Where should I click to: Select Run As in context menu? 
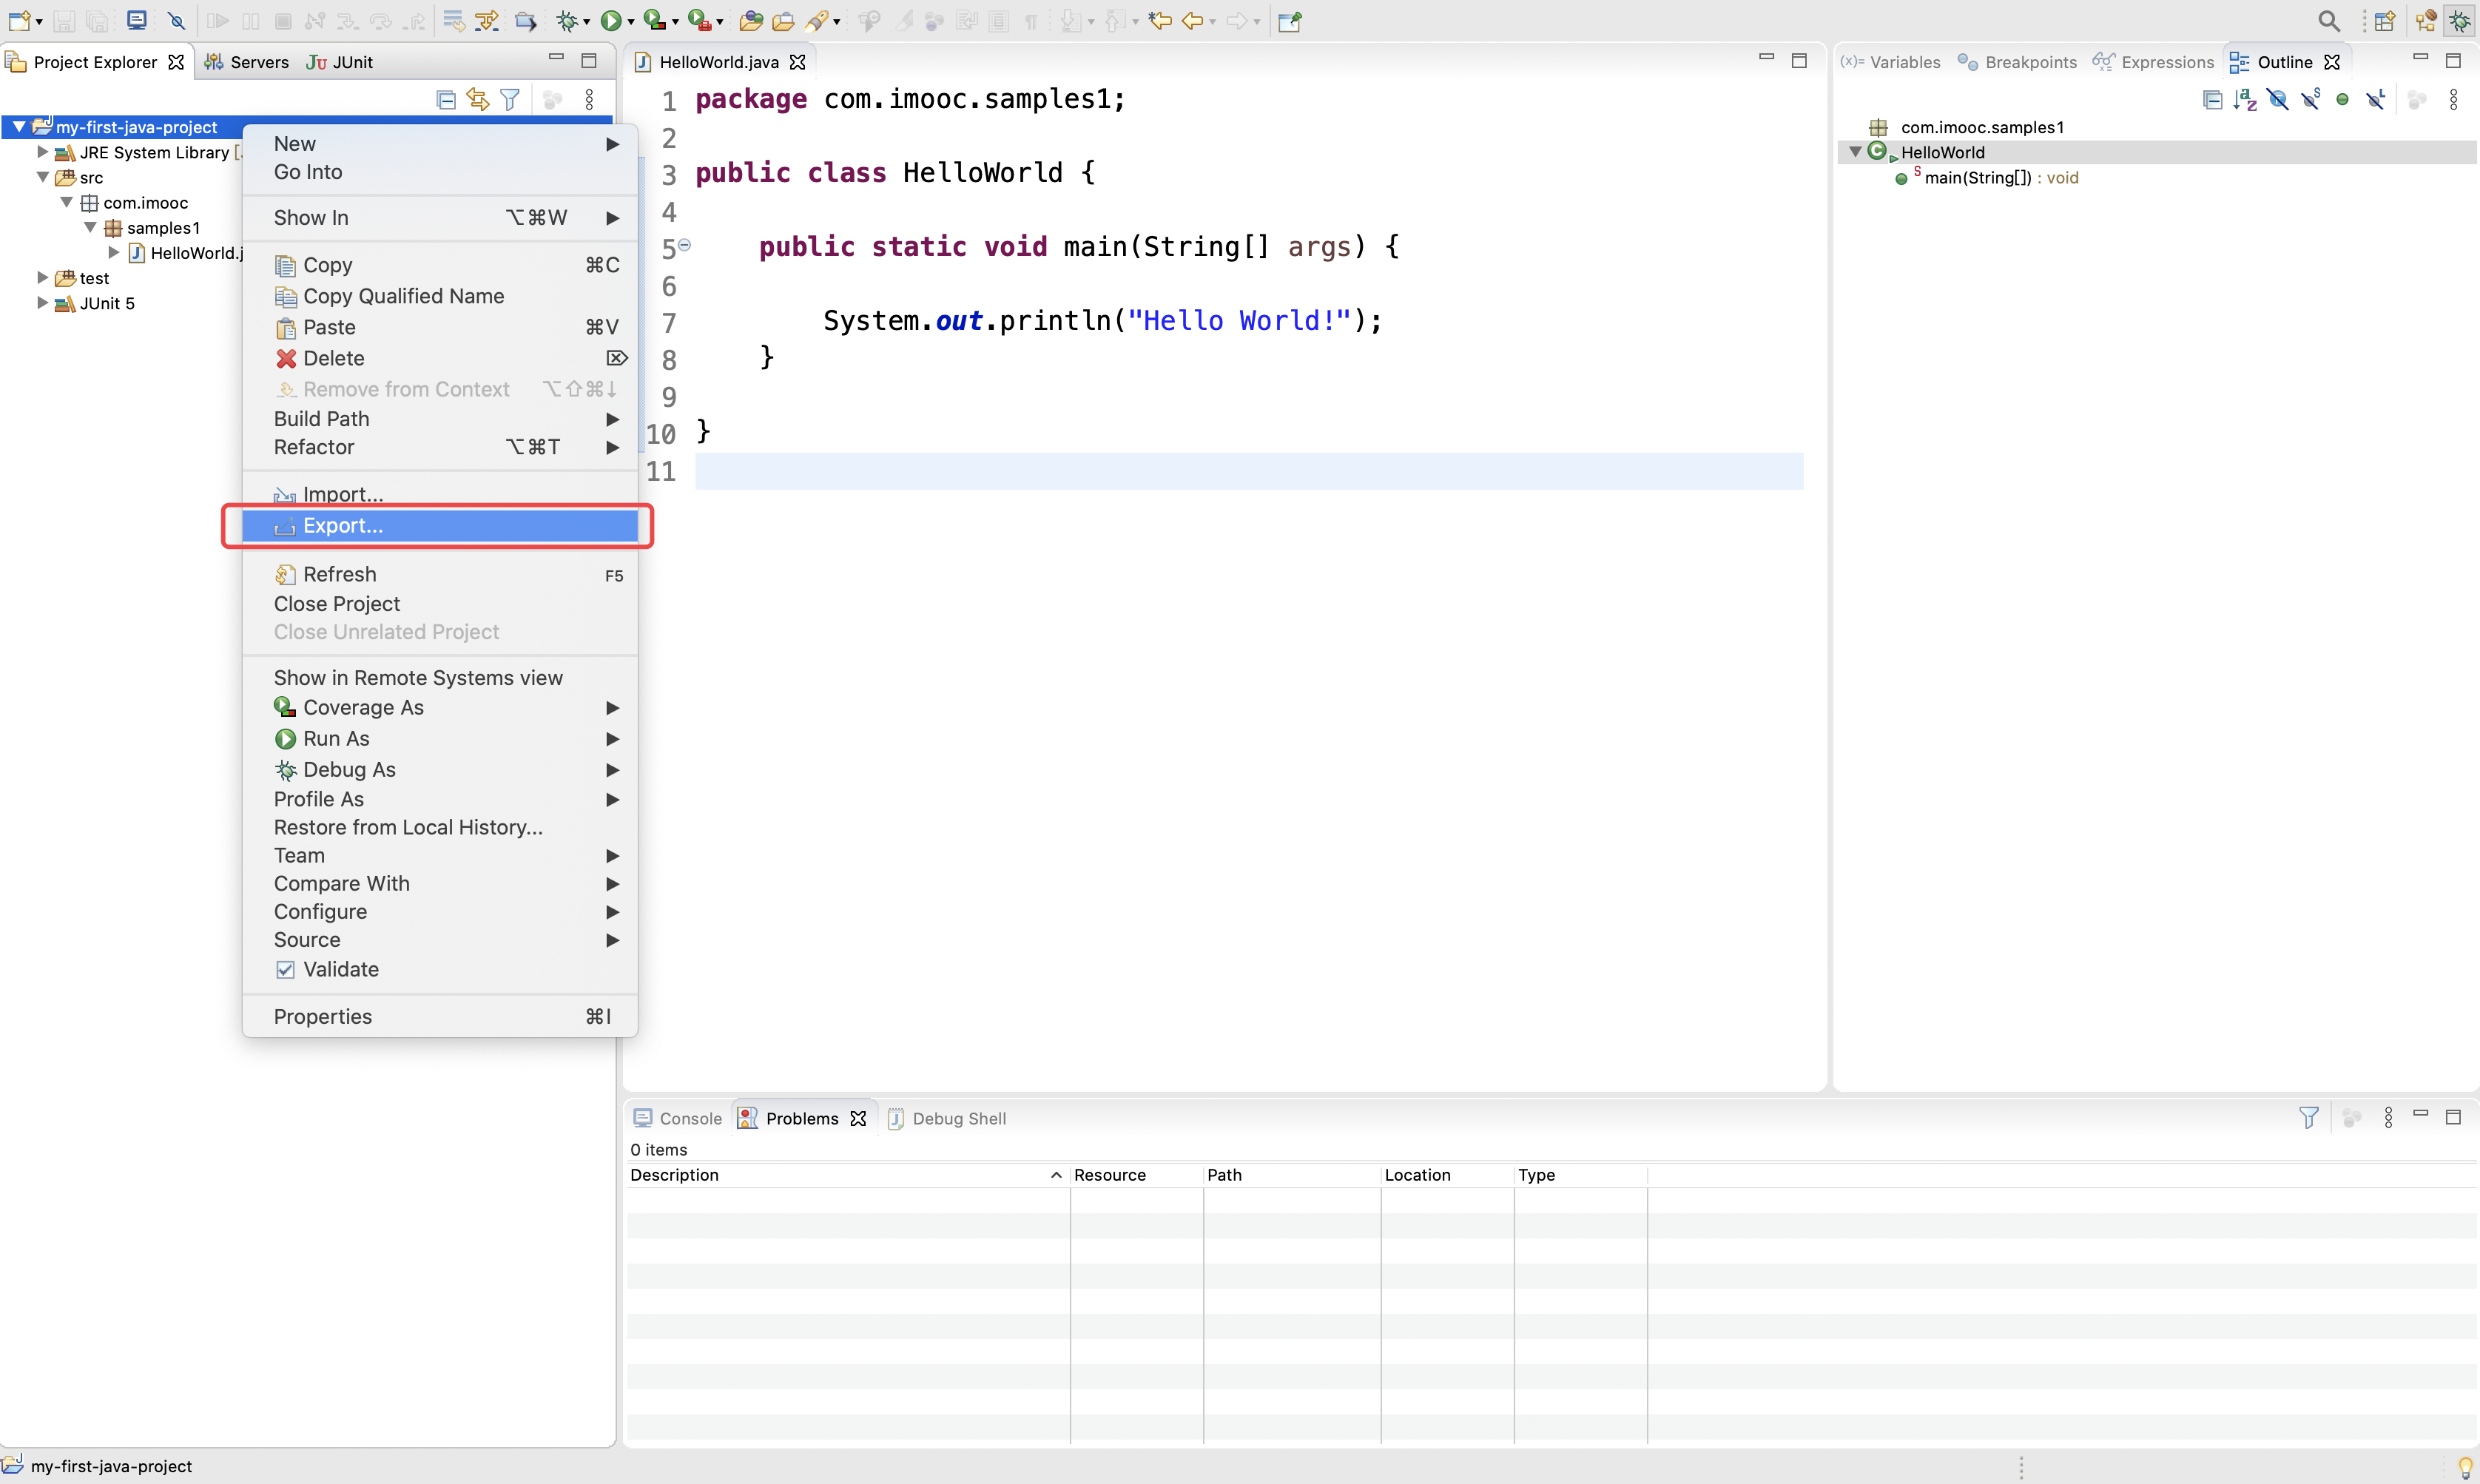pyautogui.click(x=440, y=738)
